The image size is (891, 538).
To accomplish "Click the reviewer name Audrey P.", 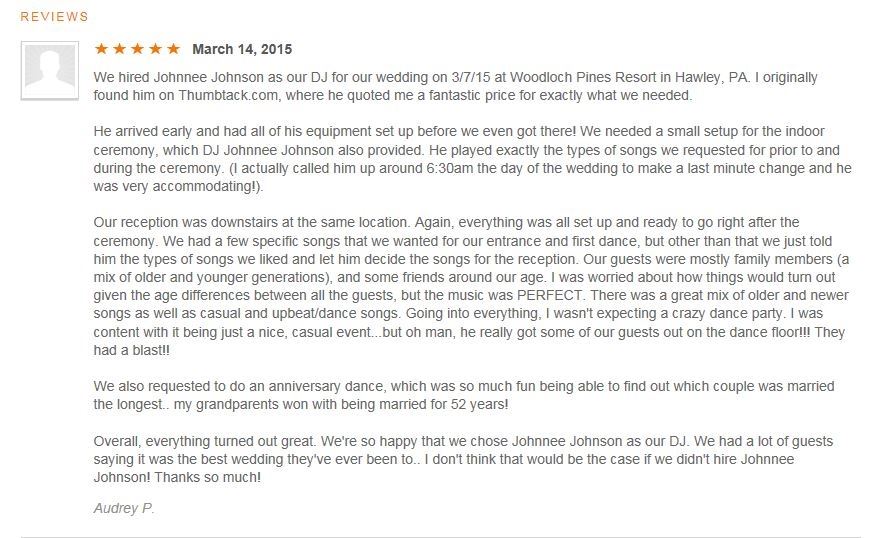I will [x=125, y=508].
